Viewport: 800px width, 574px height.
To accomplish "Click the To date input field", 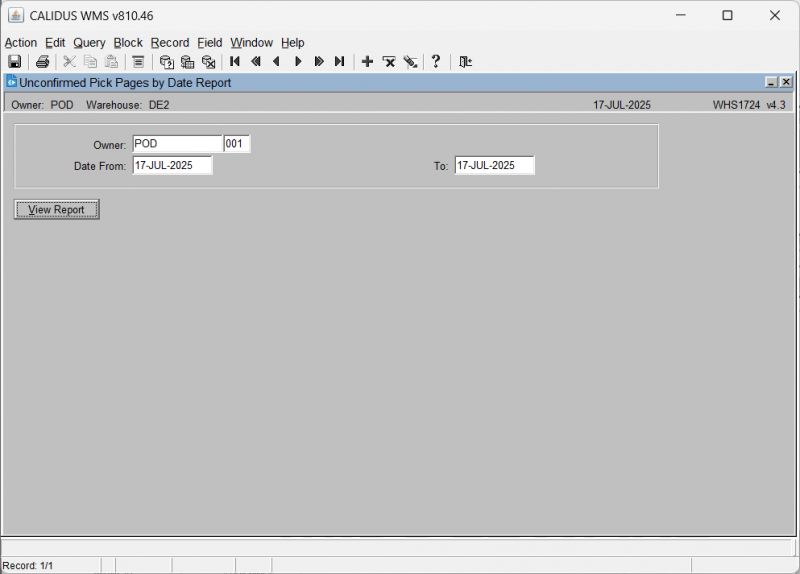I will pos(495,165).
